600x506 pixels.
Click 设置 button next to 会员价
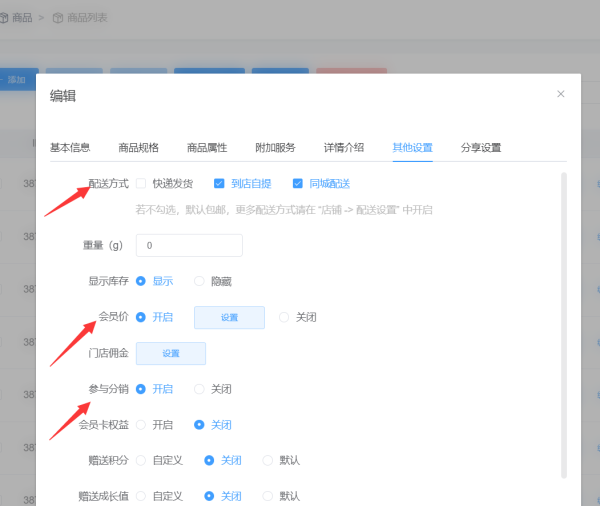229,317
